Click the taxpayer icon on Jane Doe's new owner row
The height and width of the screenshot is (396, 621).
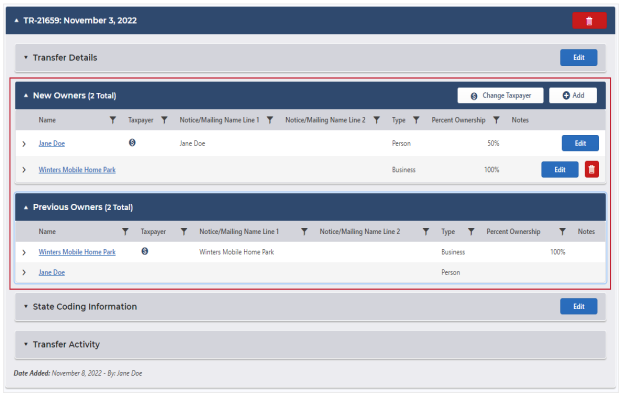tap(132, 143)
